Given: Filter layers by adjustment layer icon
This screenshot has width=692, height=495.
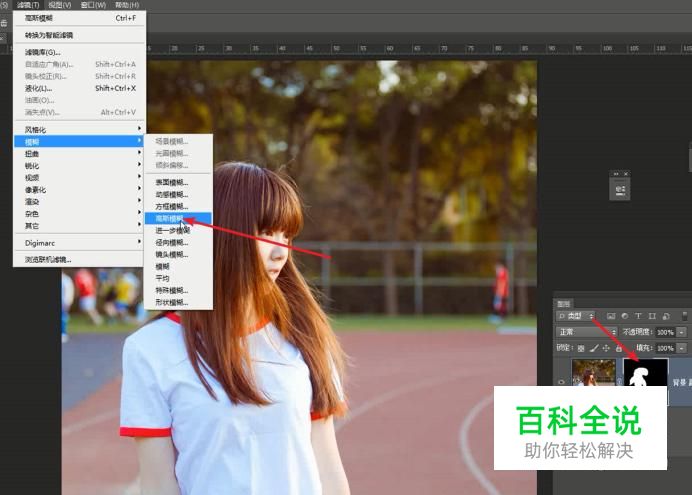Looking at the screenshot, I should [624, 316].
